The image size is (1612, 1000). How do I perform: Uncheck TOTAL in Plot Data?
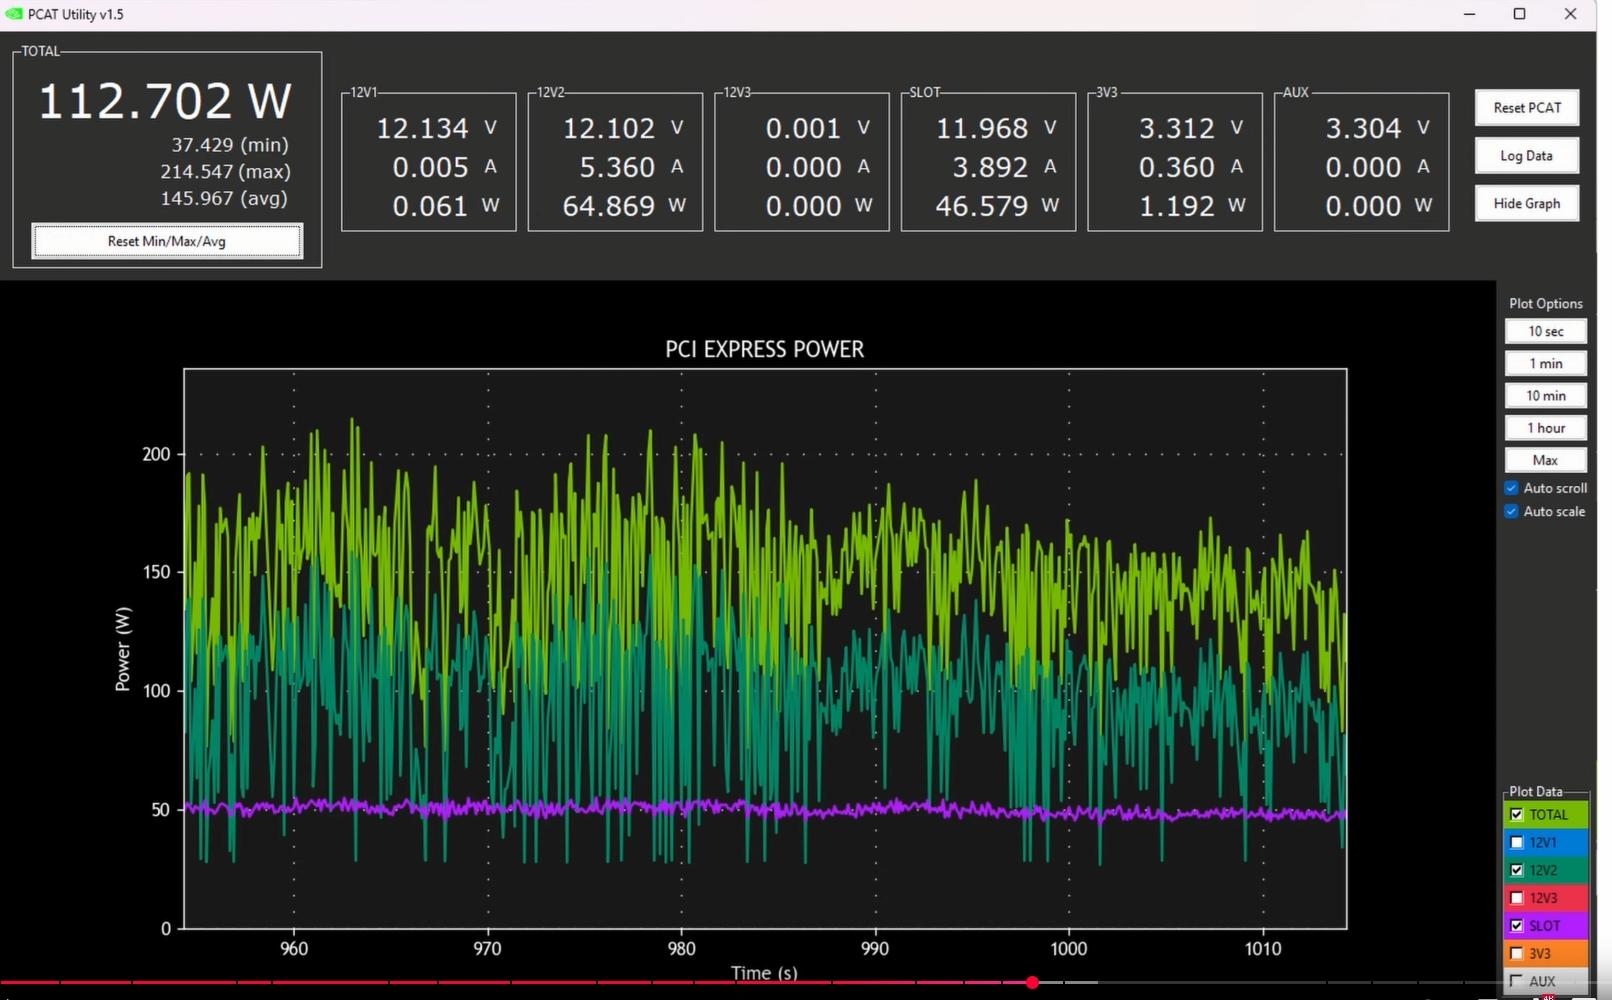(1517, 815)
